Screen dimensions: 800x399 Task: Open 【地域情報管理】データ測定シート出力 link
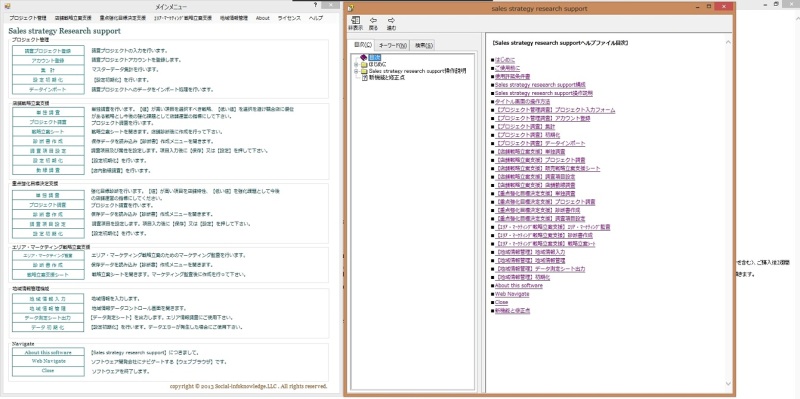coord(540,269)
